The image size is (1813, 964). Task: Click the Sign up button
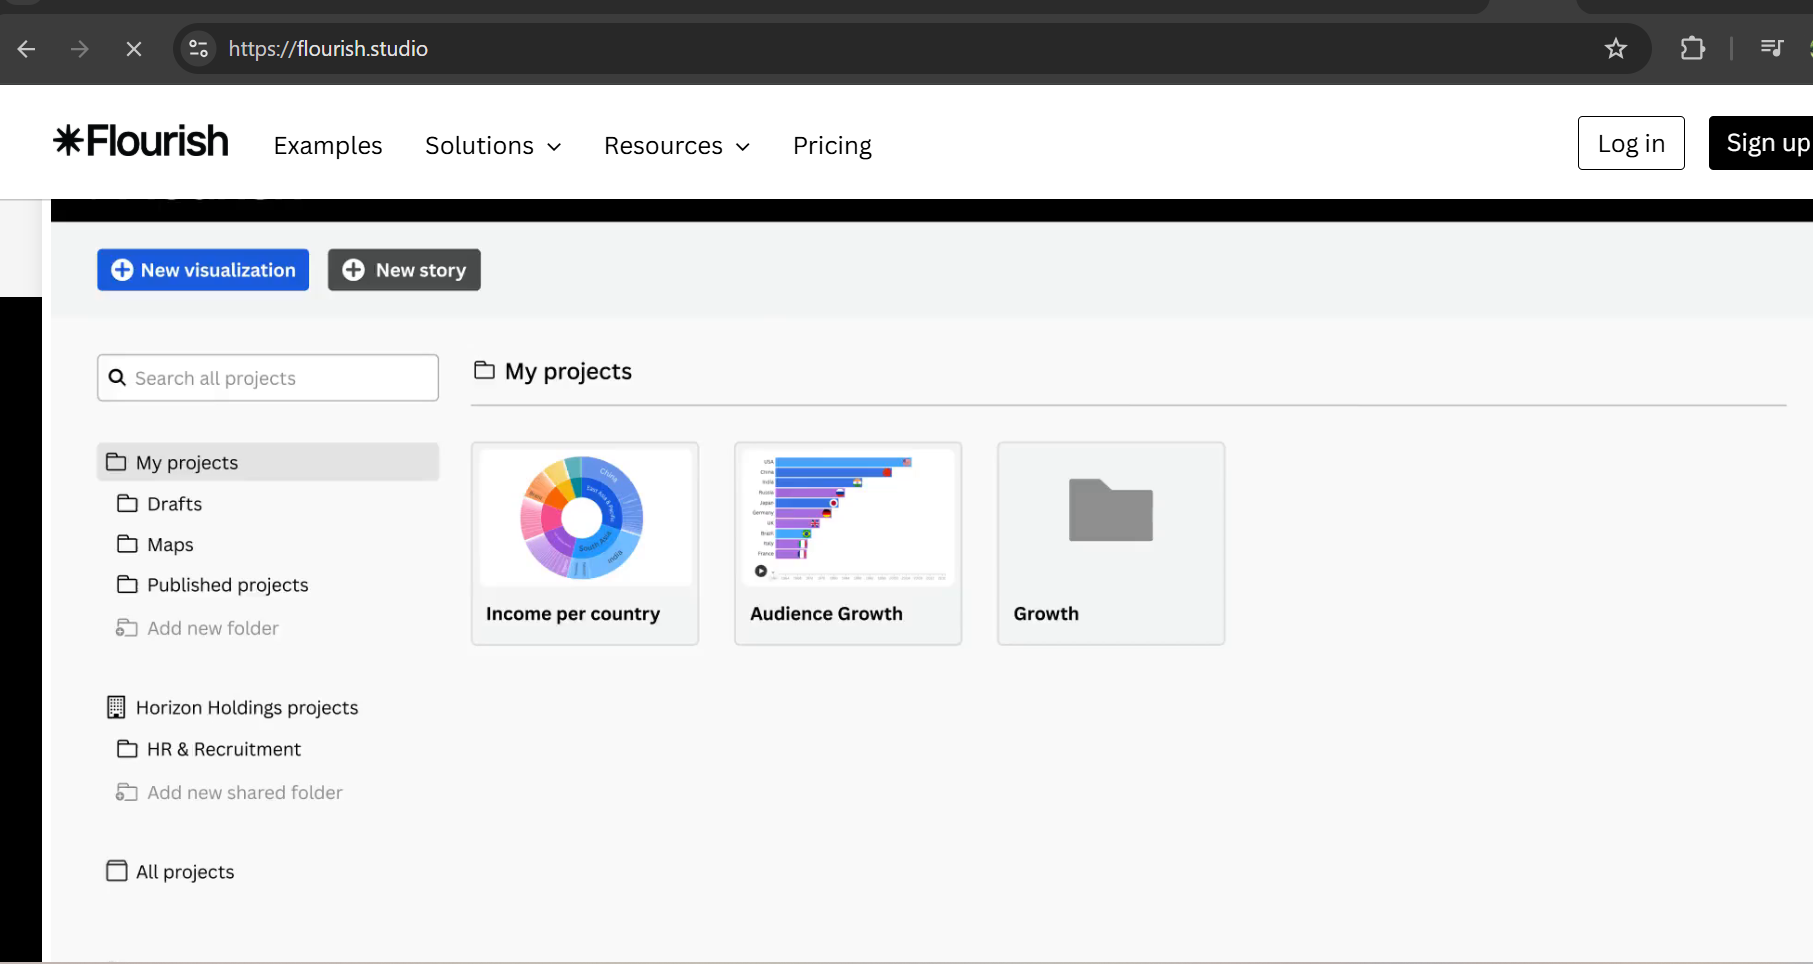pos(1762,143)
